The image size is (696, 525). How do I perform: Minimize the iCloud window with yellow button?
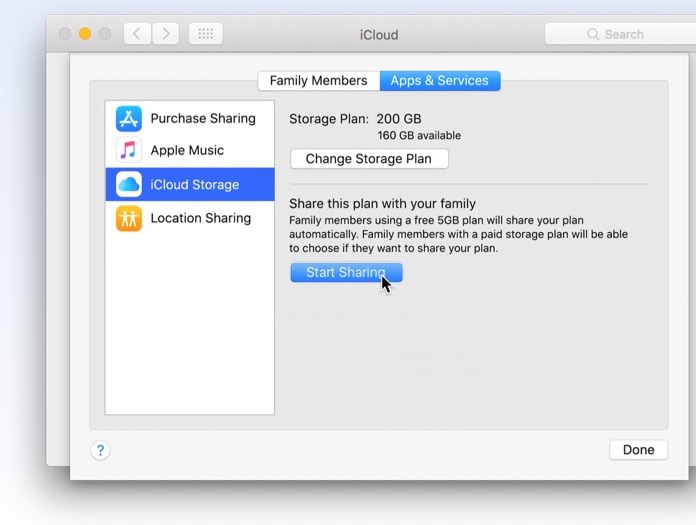click(x=85, y=34)
